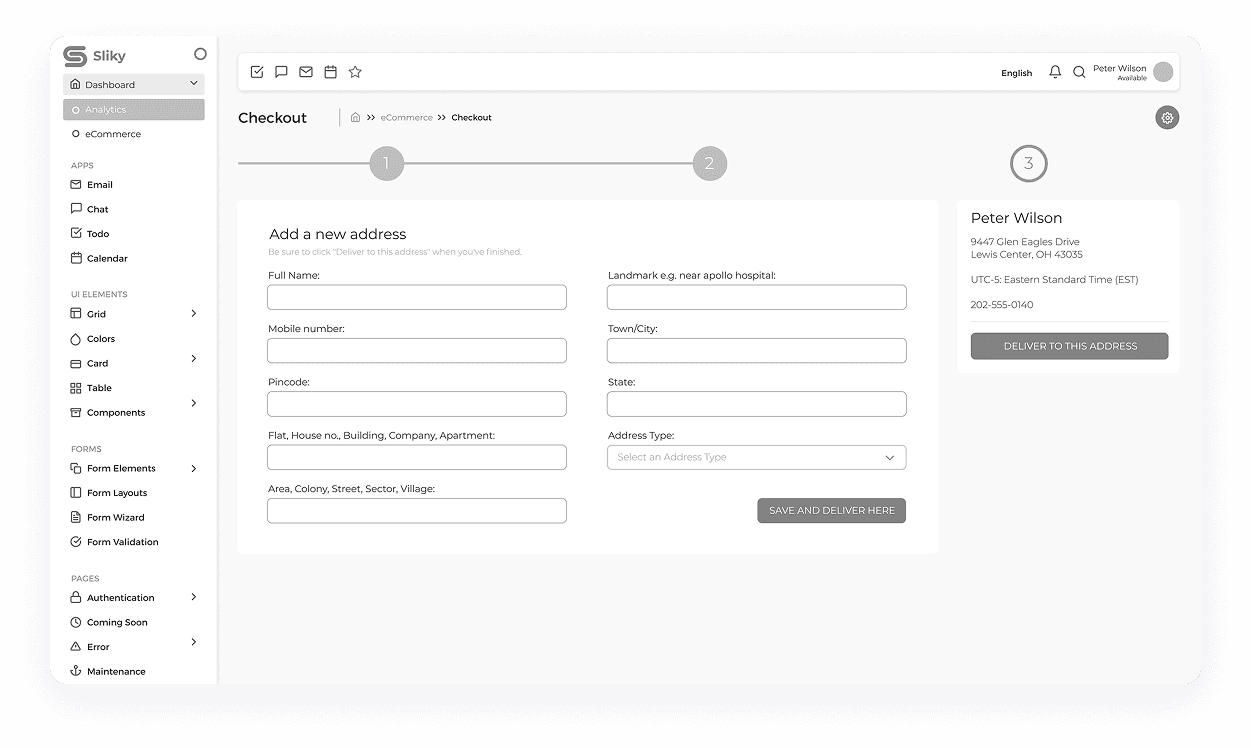The height and width of the screenshot is (748, 1251).
Task: Expand Form Elements in the sidebar
Action: pos(120,468)
